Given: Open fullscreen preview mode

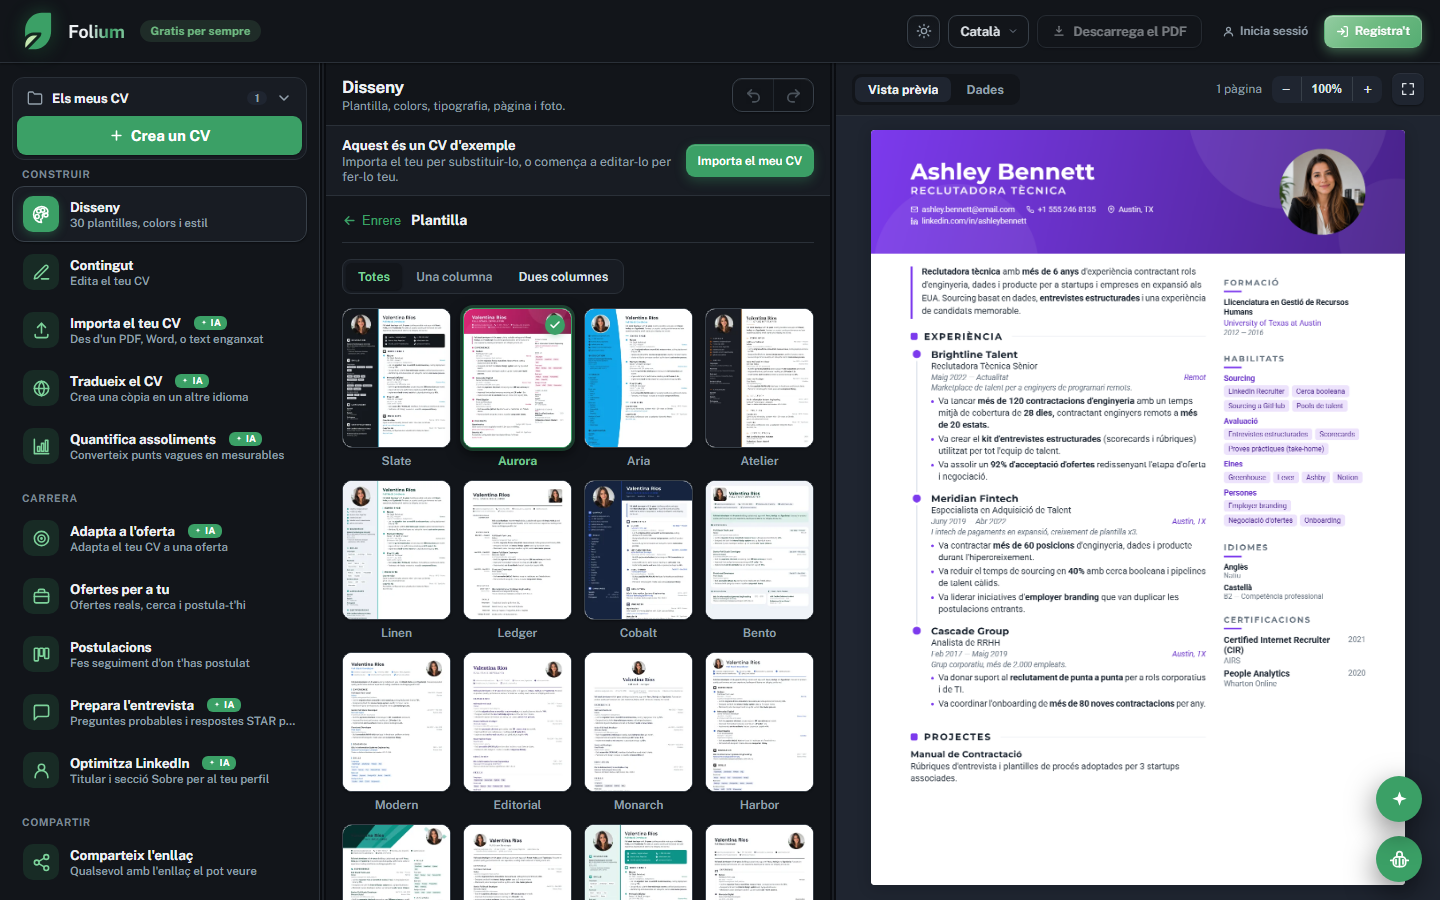Looking at the screenshot, I should tap(1408, 89).
